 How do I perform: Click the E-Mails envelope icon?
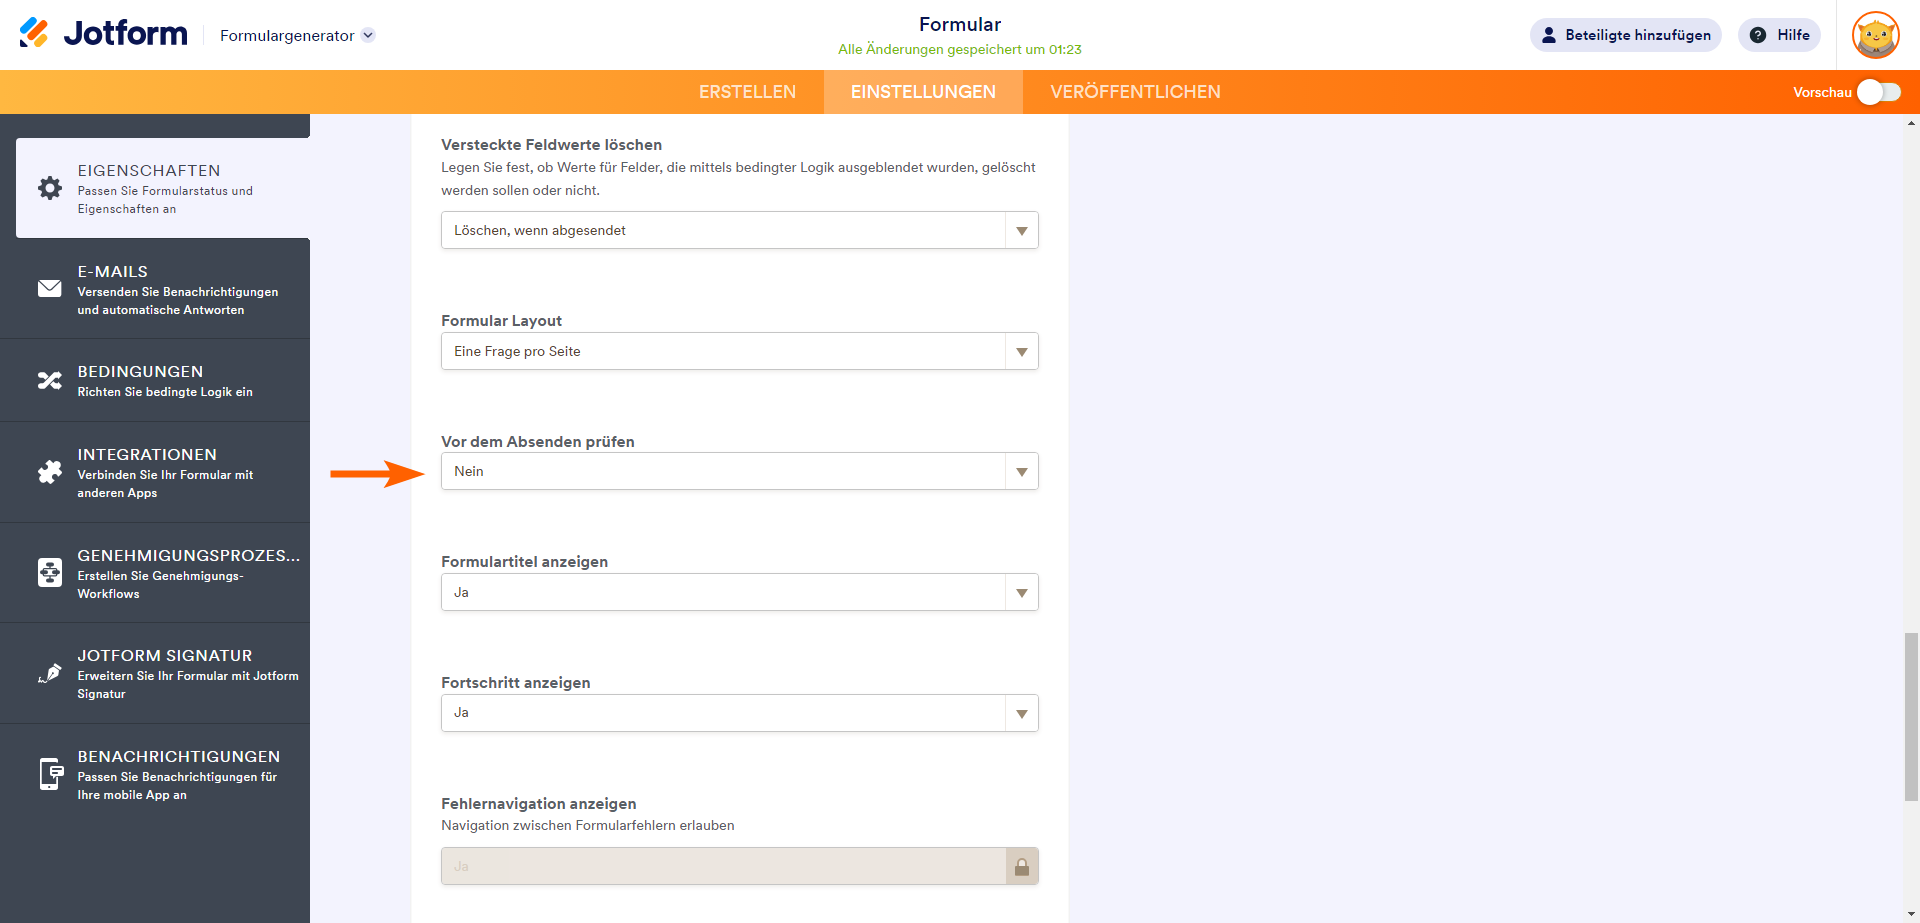coord(50,289)
